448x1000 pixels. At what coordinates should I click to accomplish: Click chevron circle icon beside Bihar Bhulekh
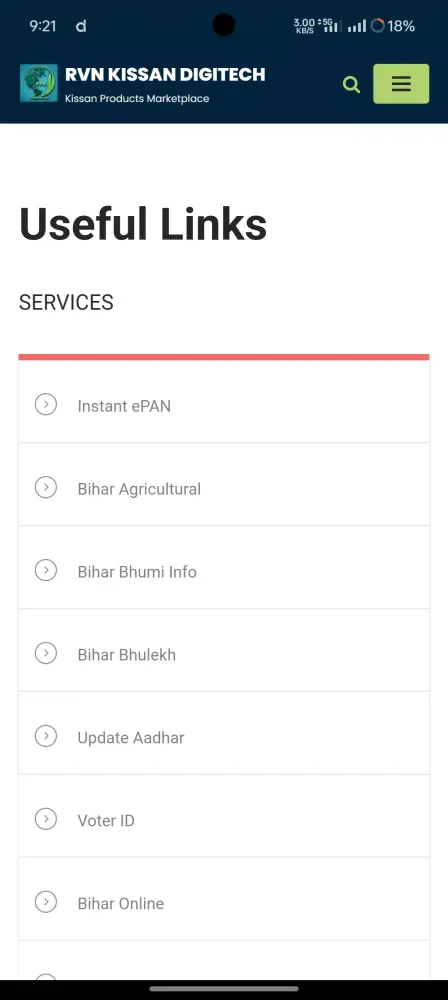(x=45, y=653)
